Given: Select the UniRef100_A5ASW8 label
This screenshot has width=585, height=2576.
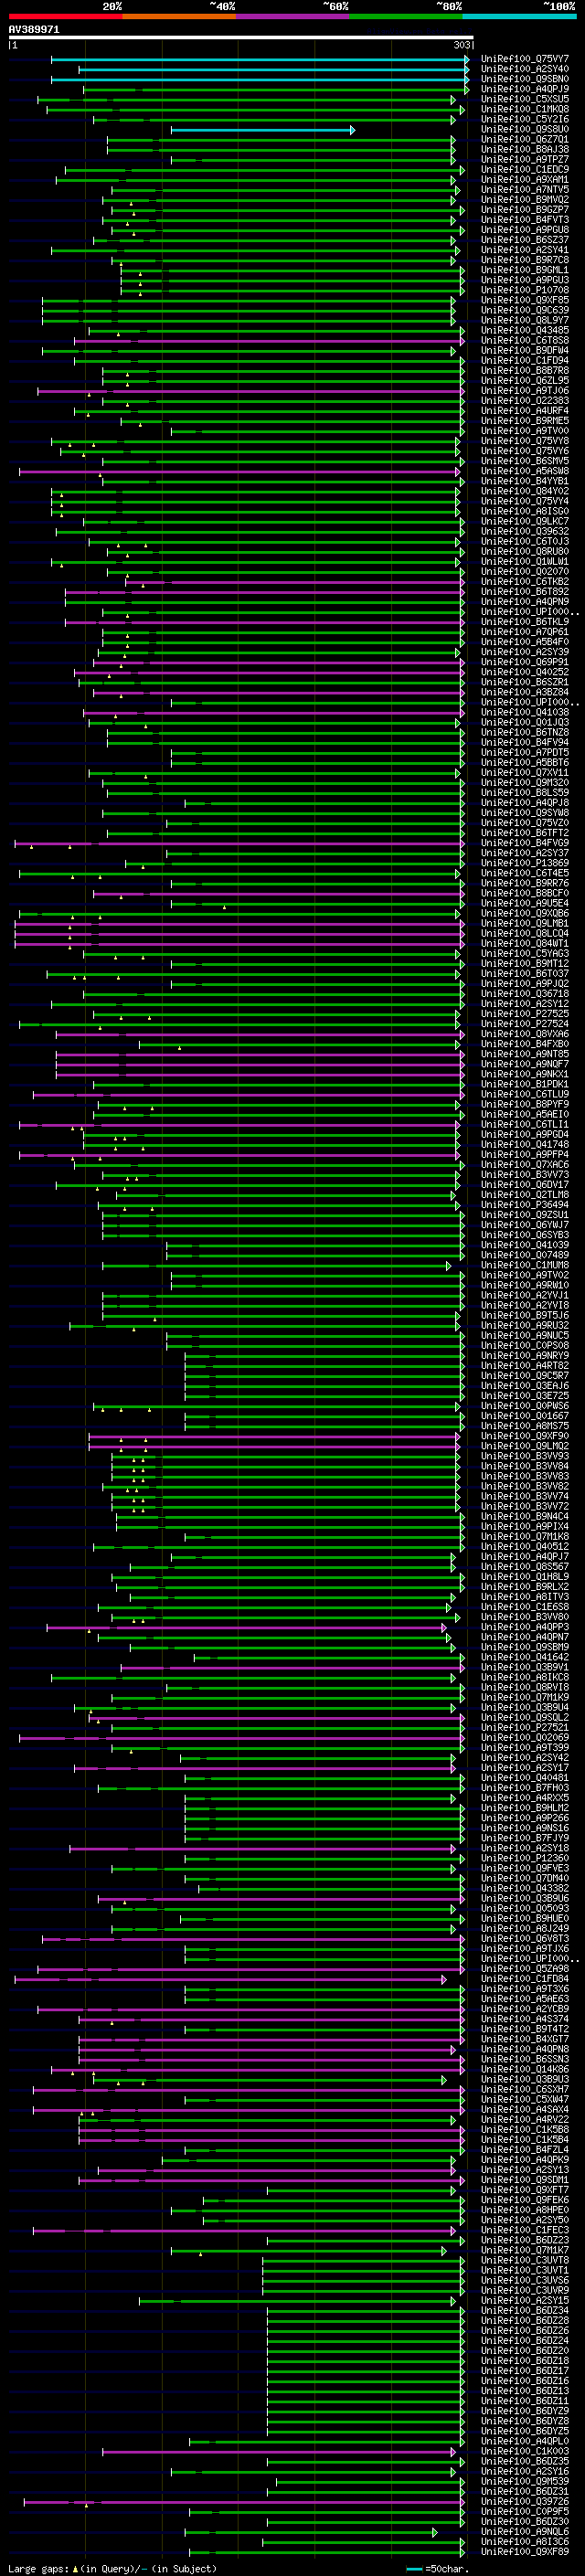Looking at the screenshot, I should coord(524,471).
